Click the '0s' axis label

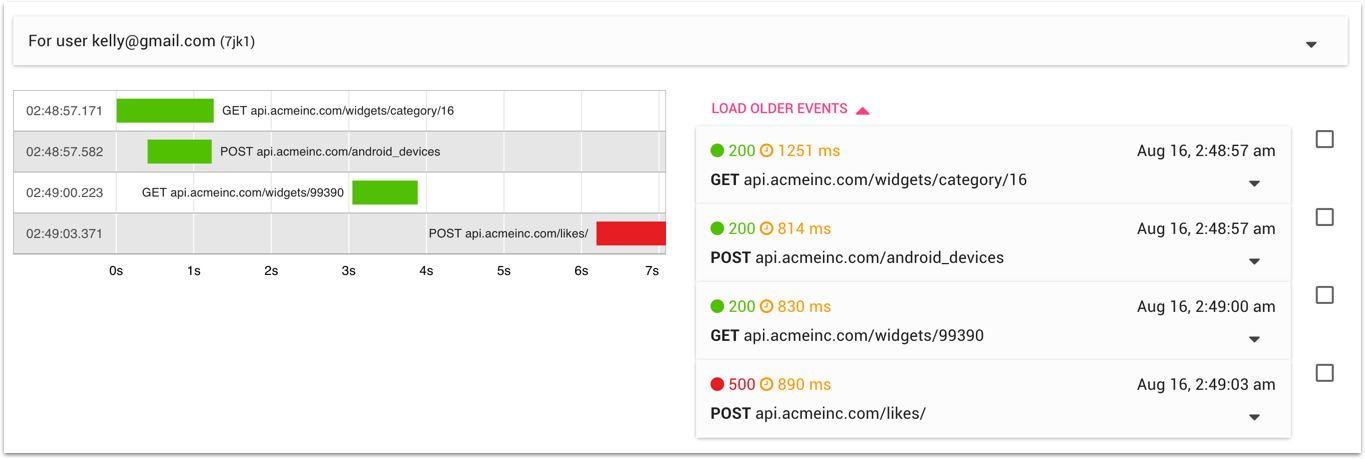pos(116,271)
